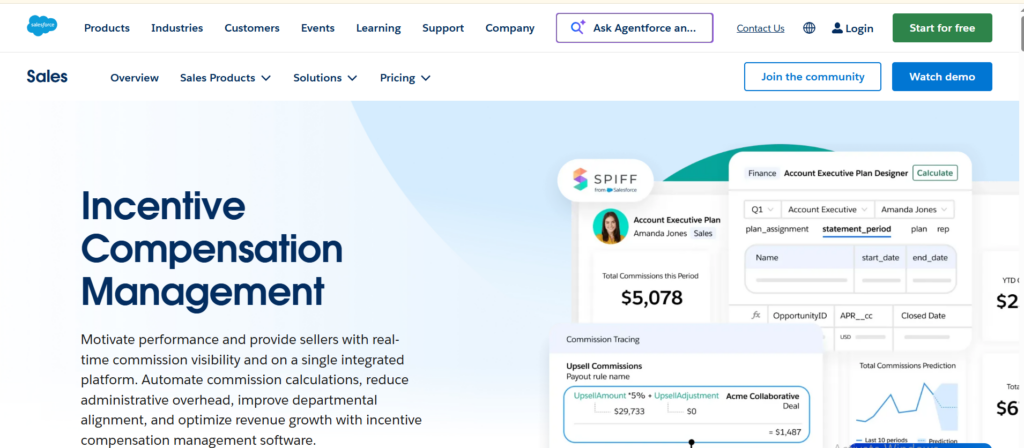Screen dimensions: 1024x448
Task: Select the plan_assignment tab
Action: (x=777, y=229)
